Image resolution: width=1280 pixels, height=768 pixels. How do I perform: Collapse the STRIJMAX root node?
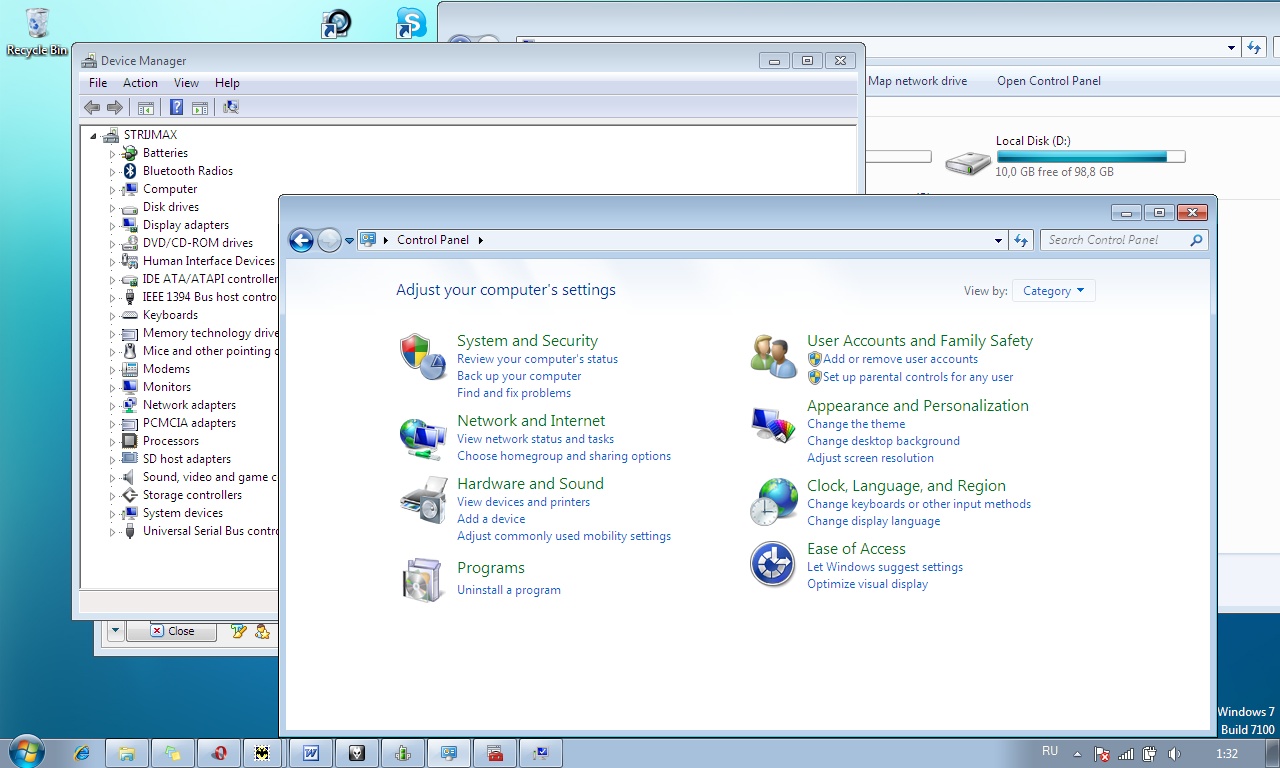tap(95, 136)
